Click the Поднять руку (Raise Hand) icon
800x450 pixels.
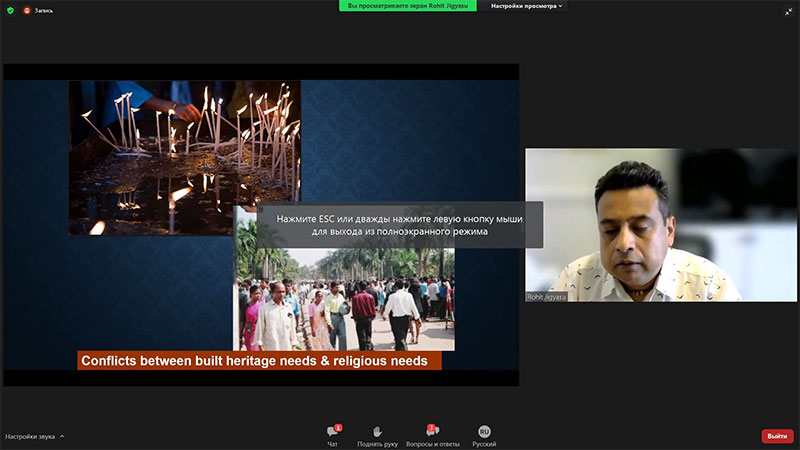pyautogui.click(x=377, y=431)
